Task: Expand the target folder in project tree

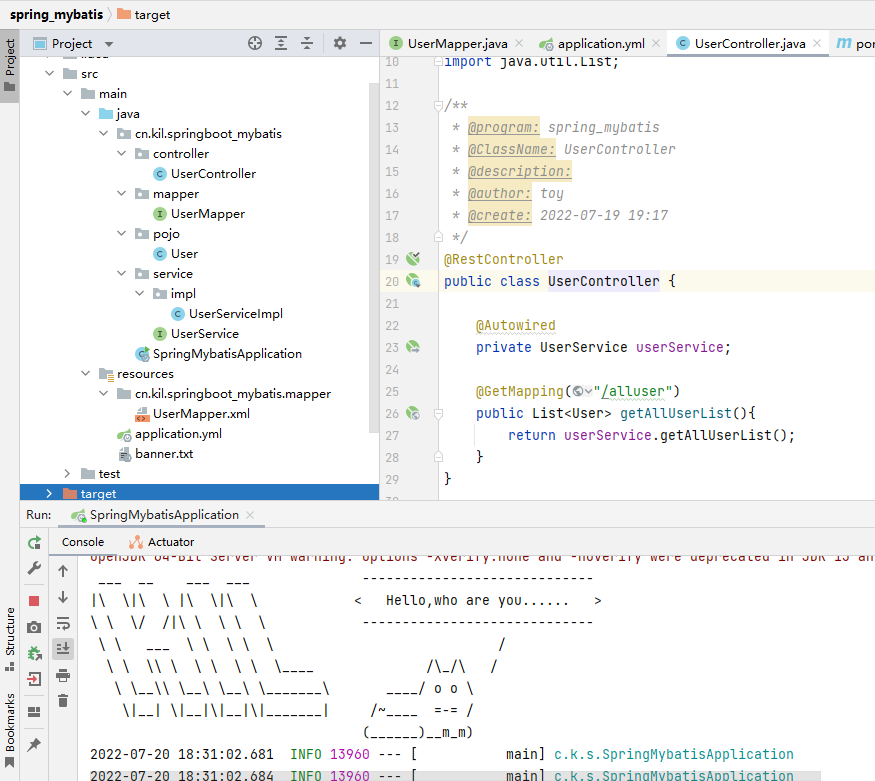Action: coord(49,494)
